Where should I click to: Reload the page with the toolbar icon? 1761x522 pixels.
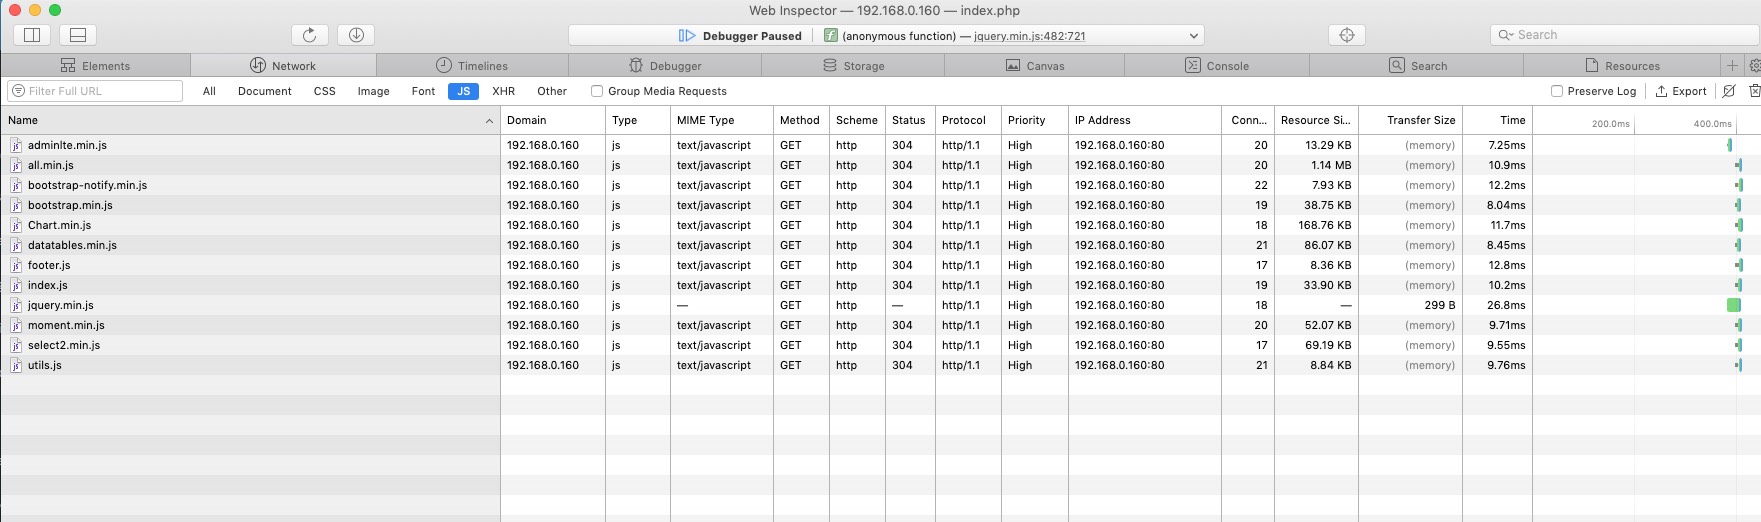pos(310,35)
